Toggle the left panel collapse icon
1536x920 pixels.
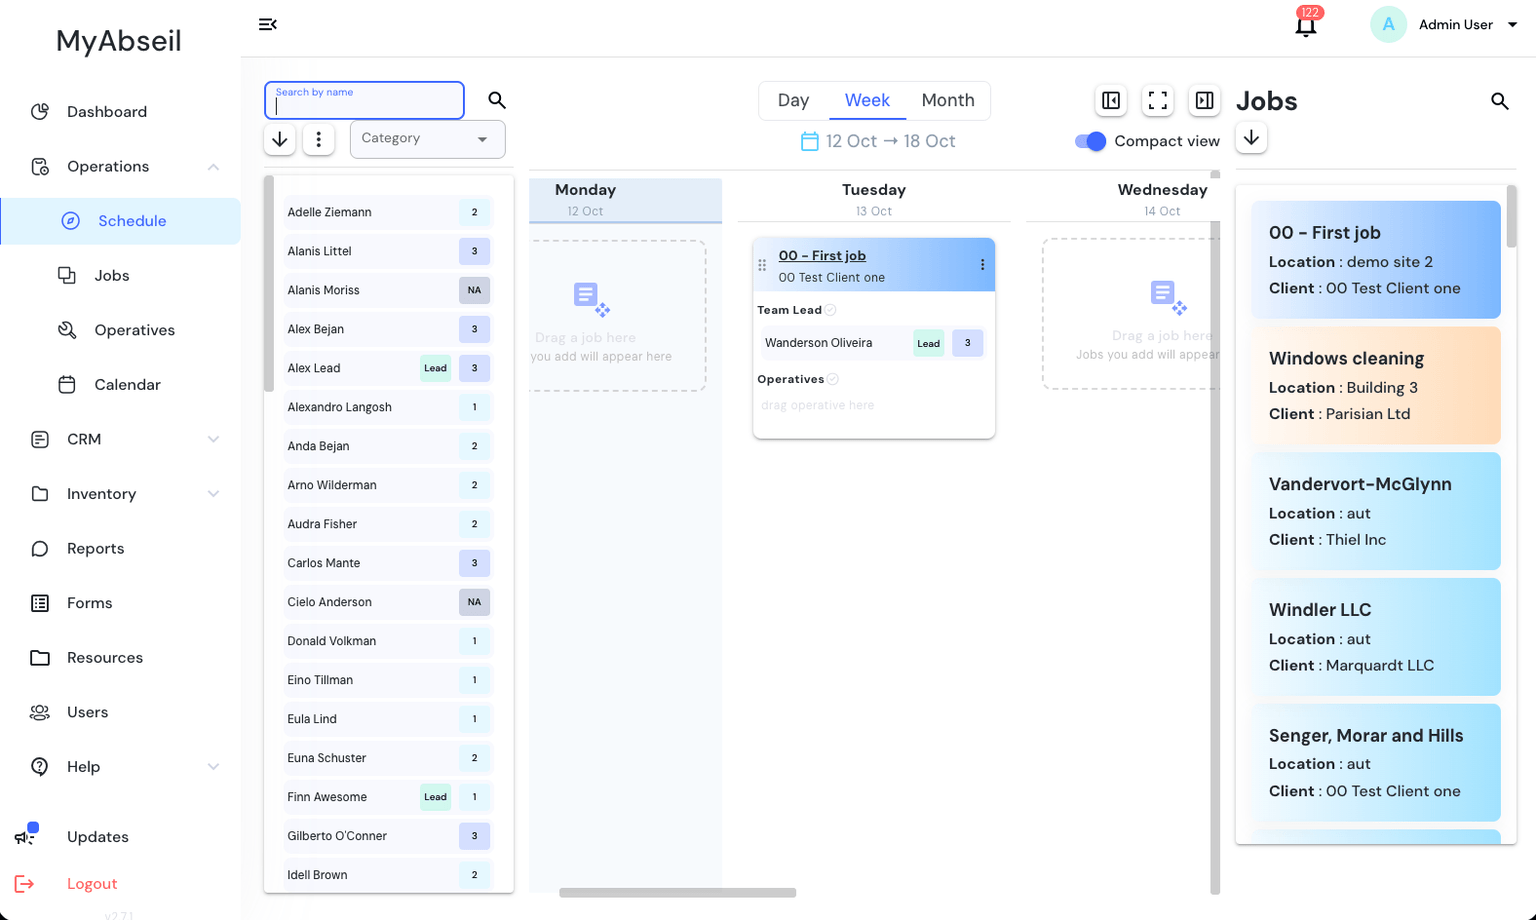pyautogui.click(x=1111, y=100)
